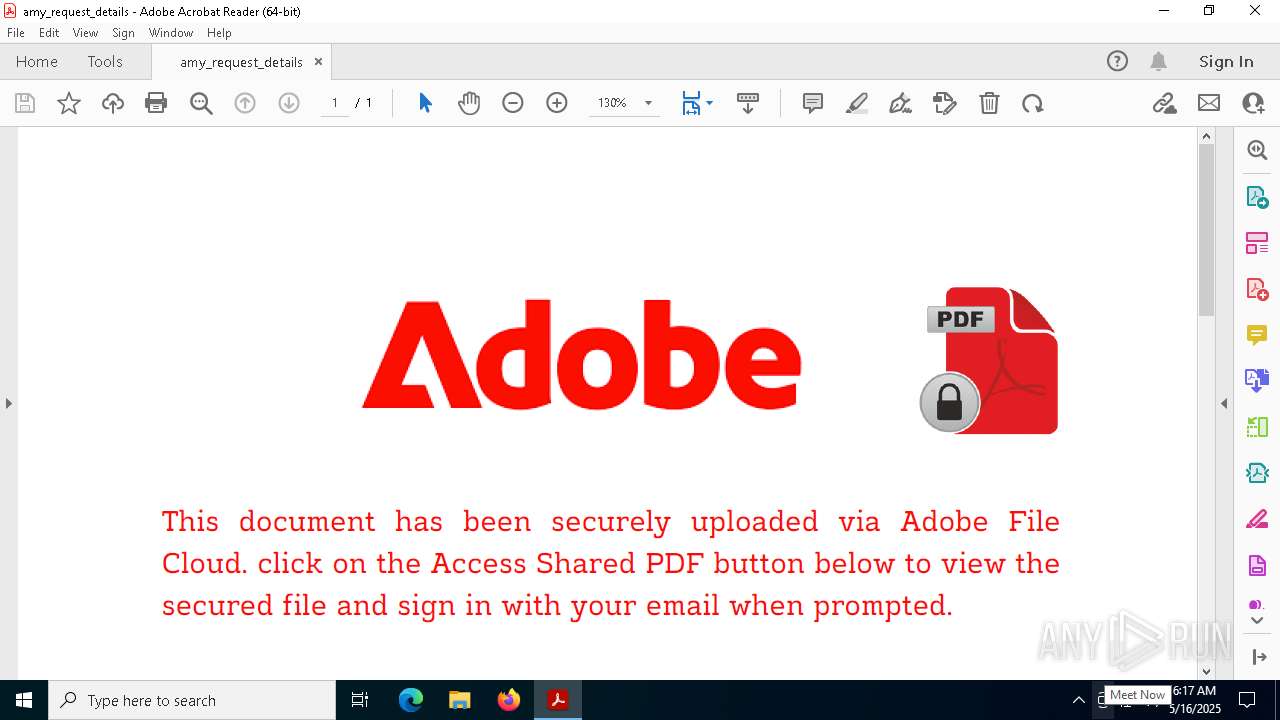This screenshot has width=1280, height=720.
Task: Close the amy_request_details tab
Action: (x=318, y=61)
